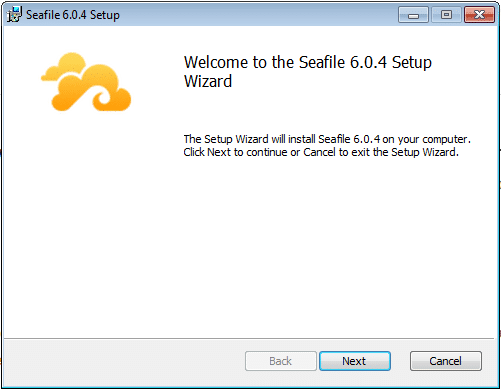The width and height of the screenshot is (501, 390).
Task: Click the footer gap between Next and Cancel
Action: 400,361
